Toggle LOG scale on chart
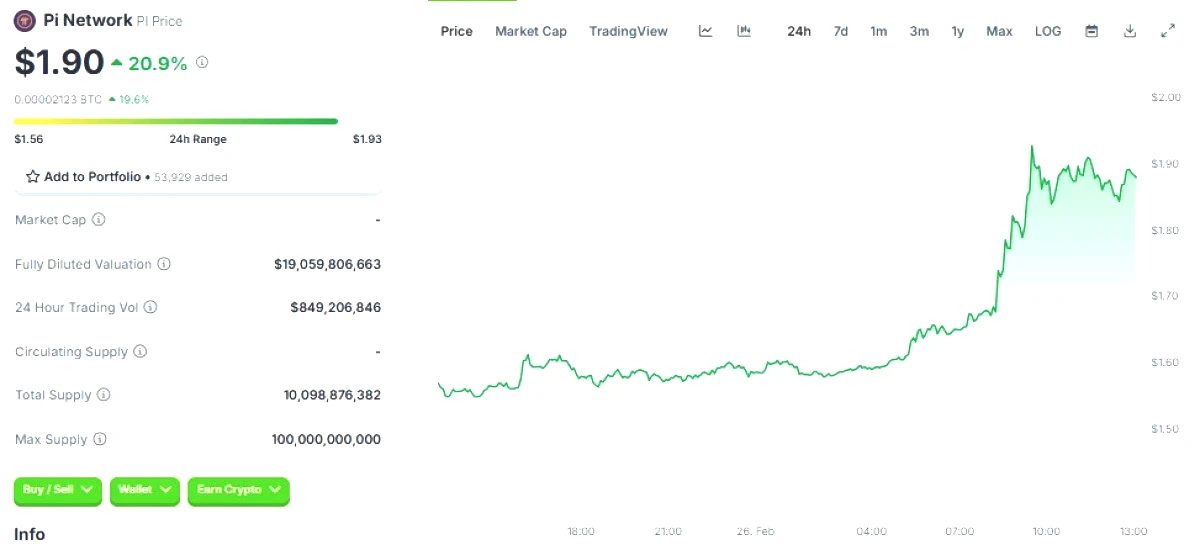1200x545 pixels. click(x=1048, y=31)
